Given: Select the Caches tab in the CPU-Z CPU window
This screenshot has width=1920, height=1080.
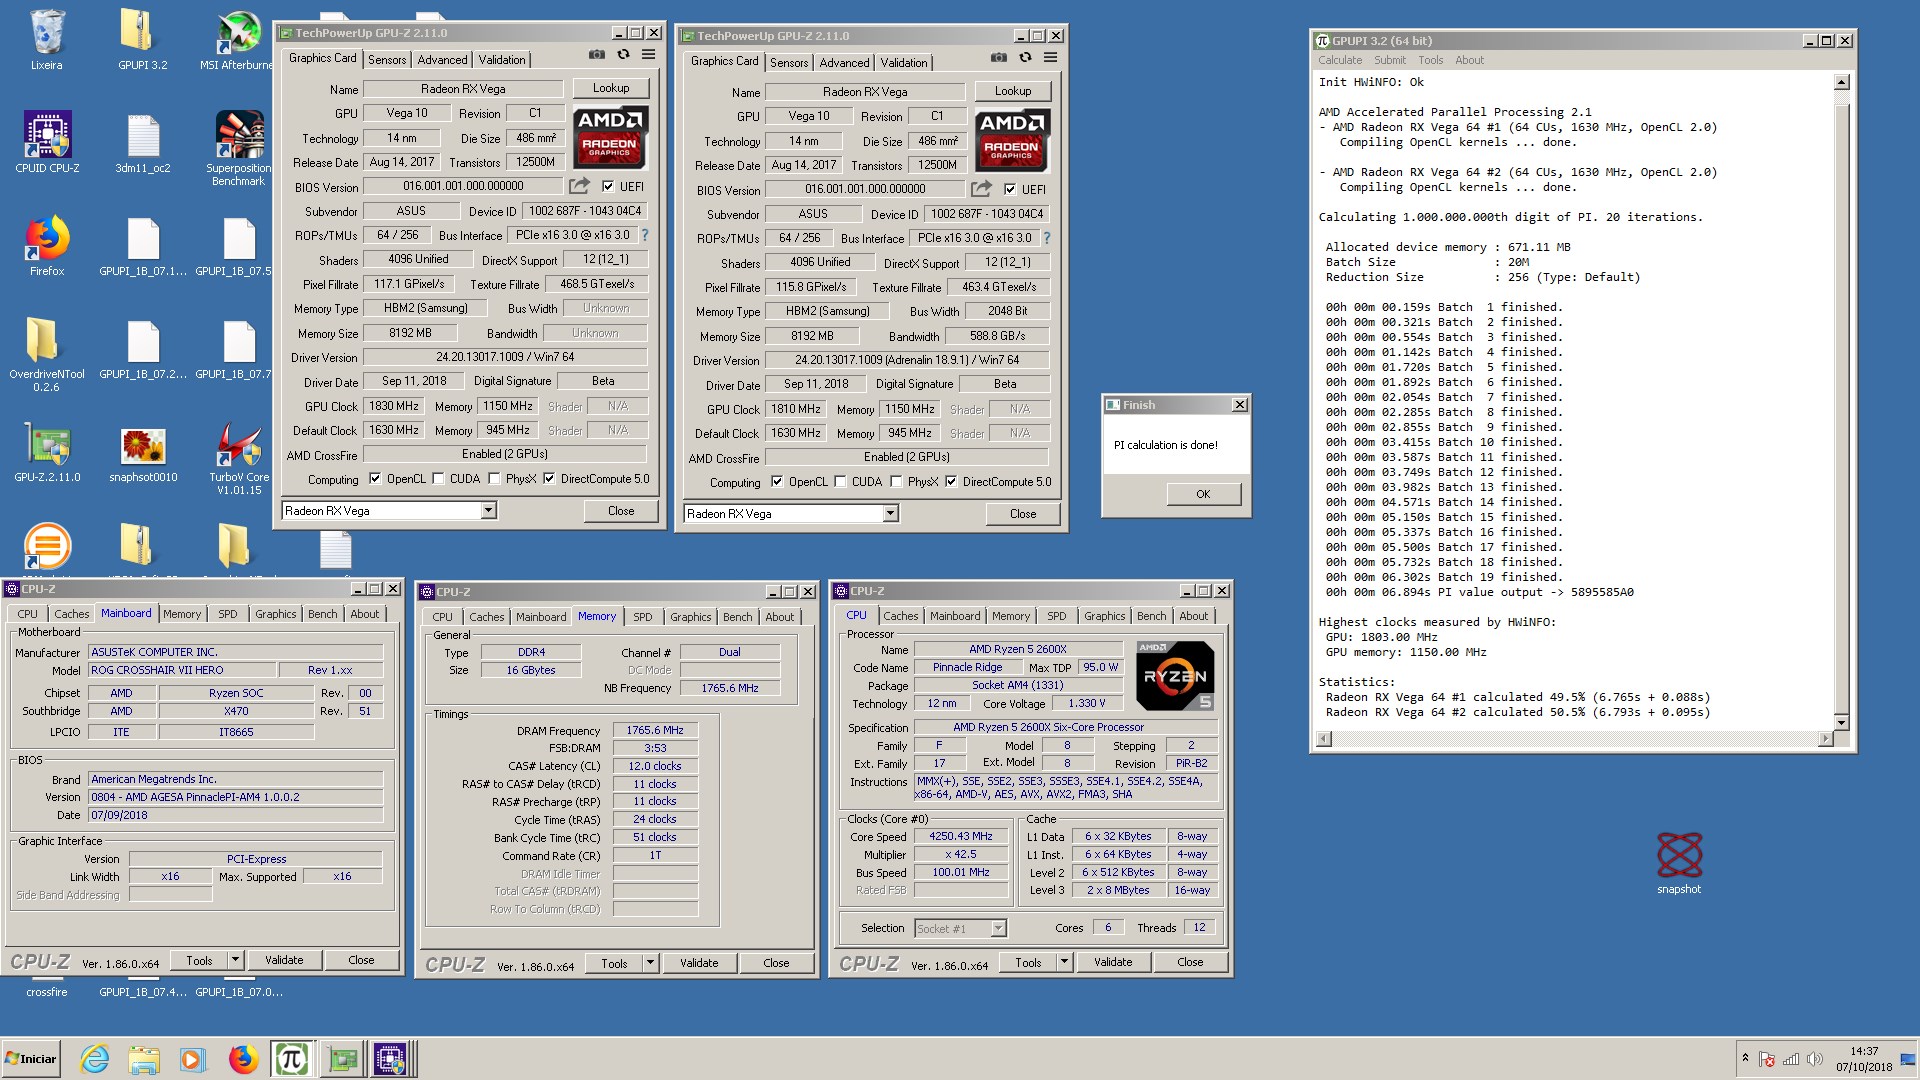Looking at the screenshot, I should click(x=900, y=616).
